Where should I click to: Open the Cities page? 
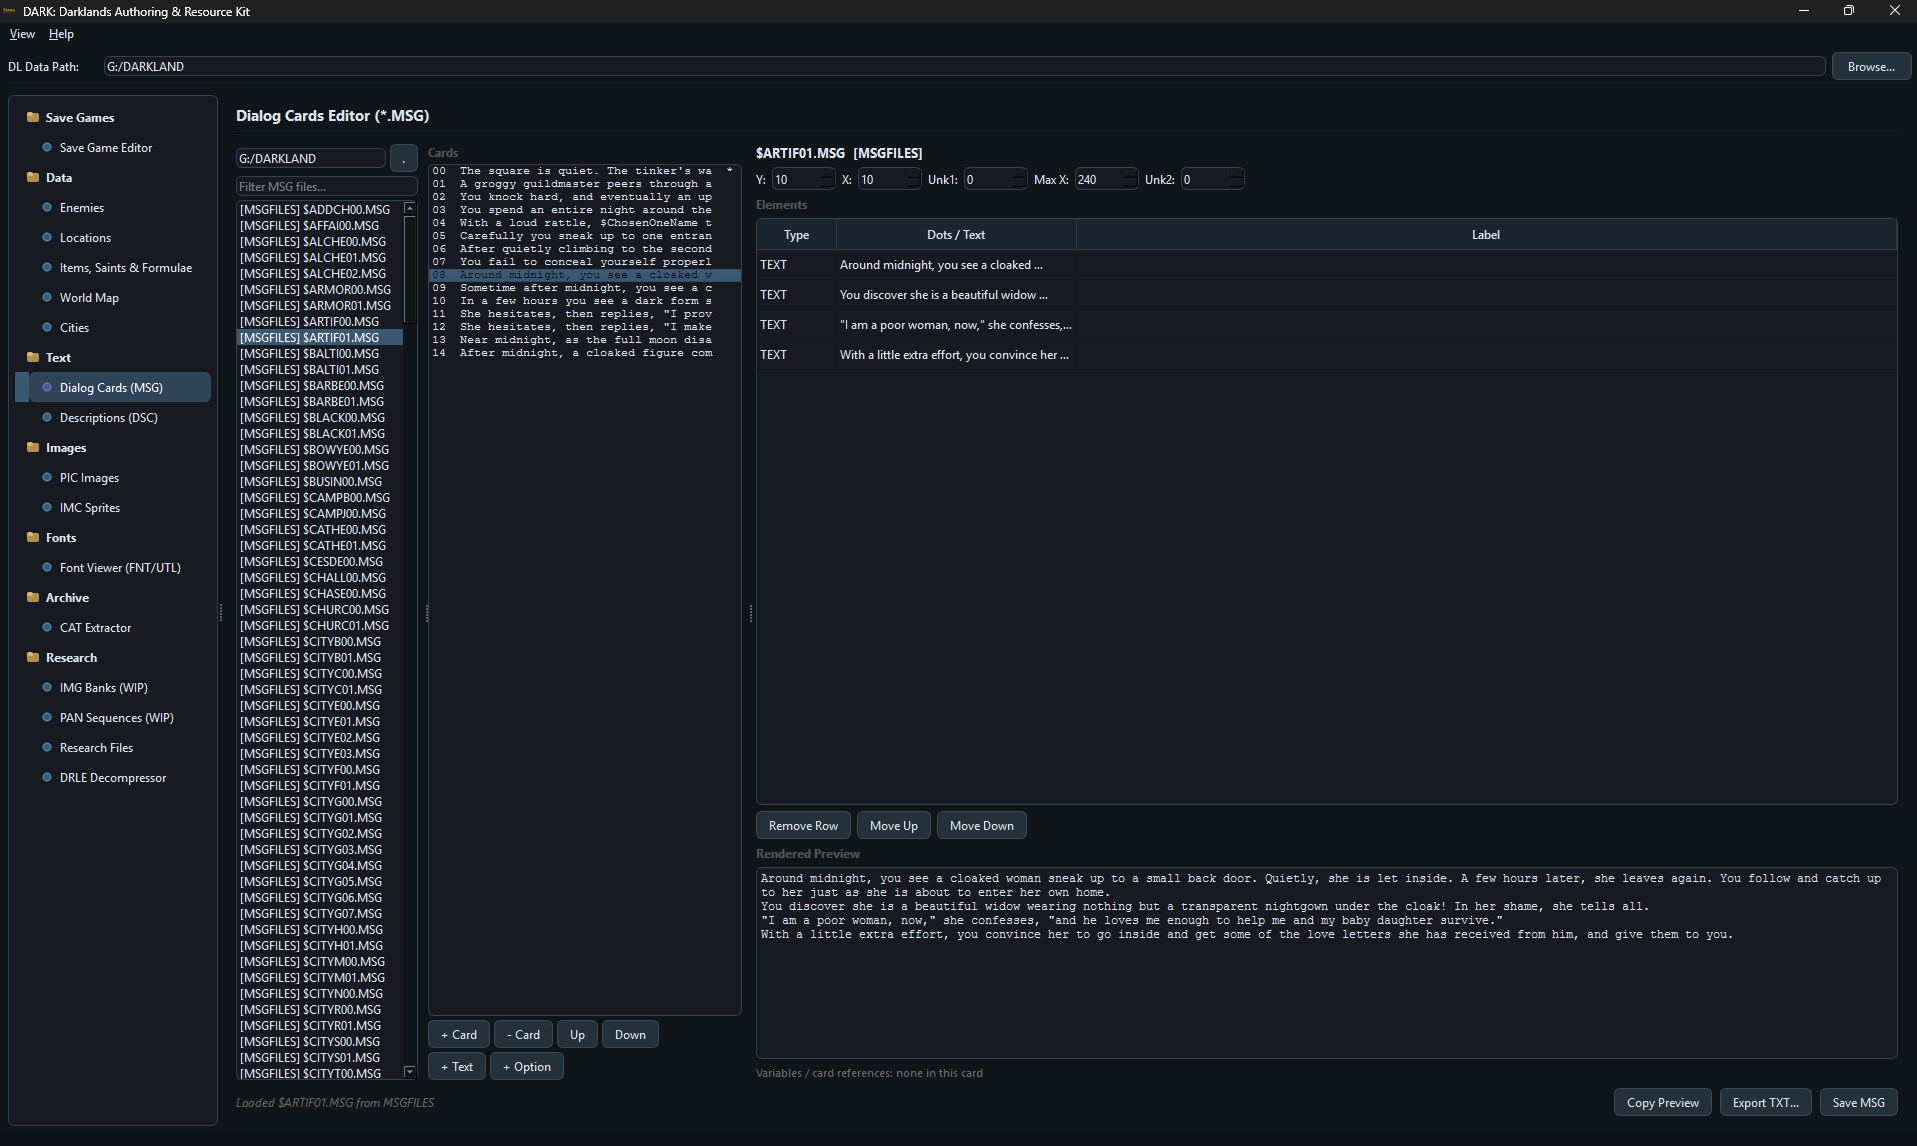click(x=74, y=327)
